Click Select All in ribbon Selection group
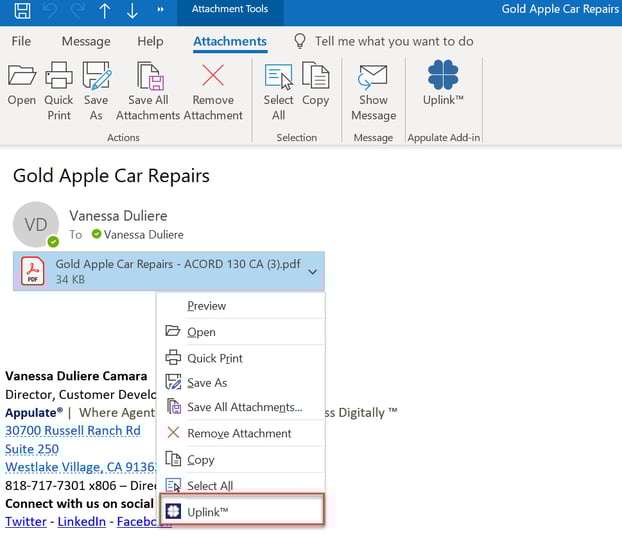The image size is (622, 540). (x=278, y=91)
